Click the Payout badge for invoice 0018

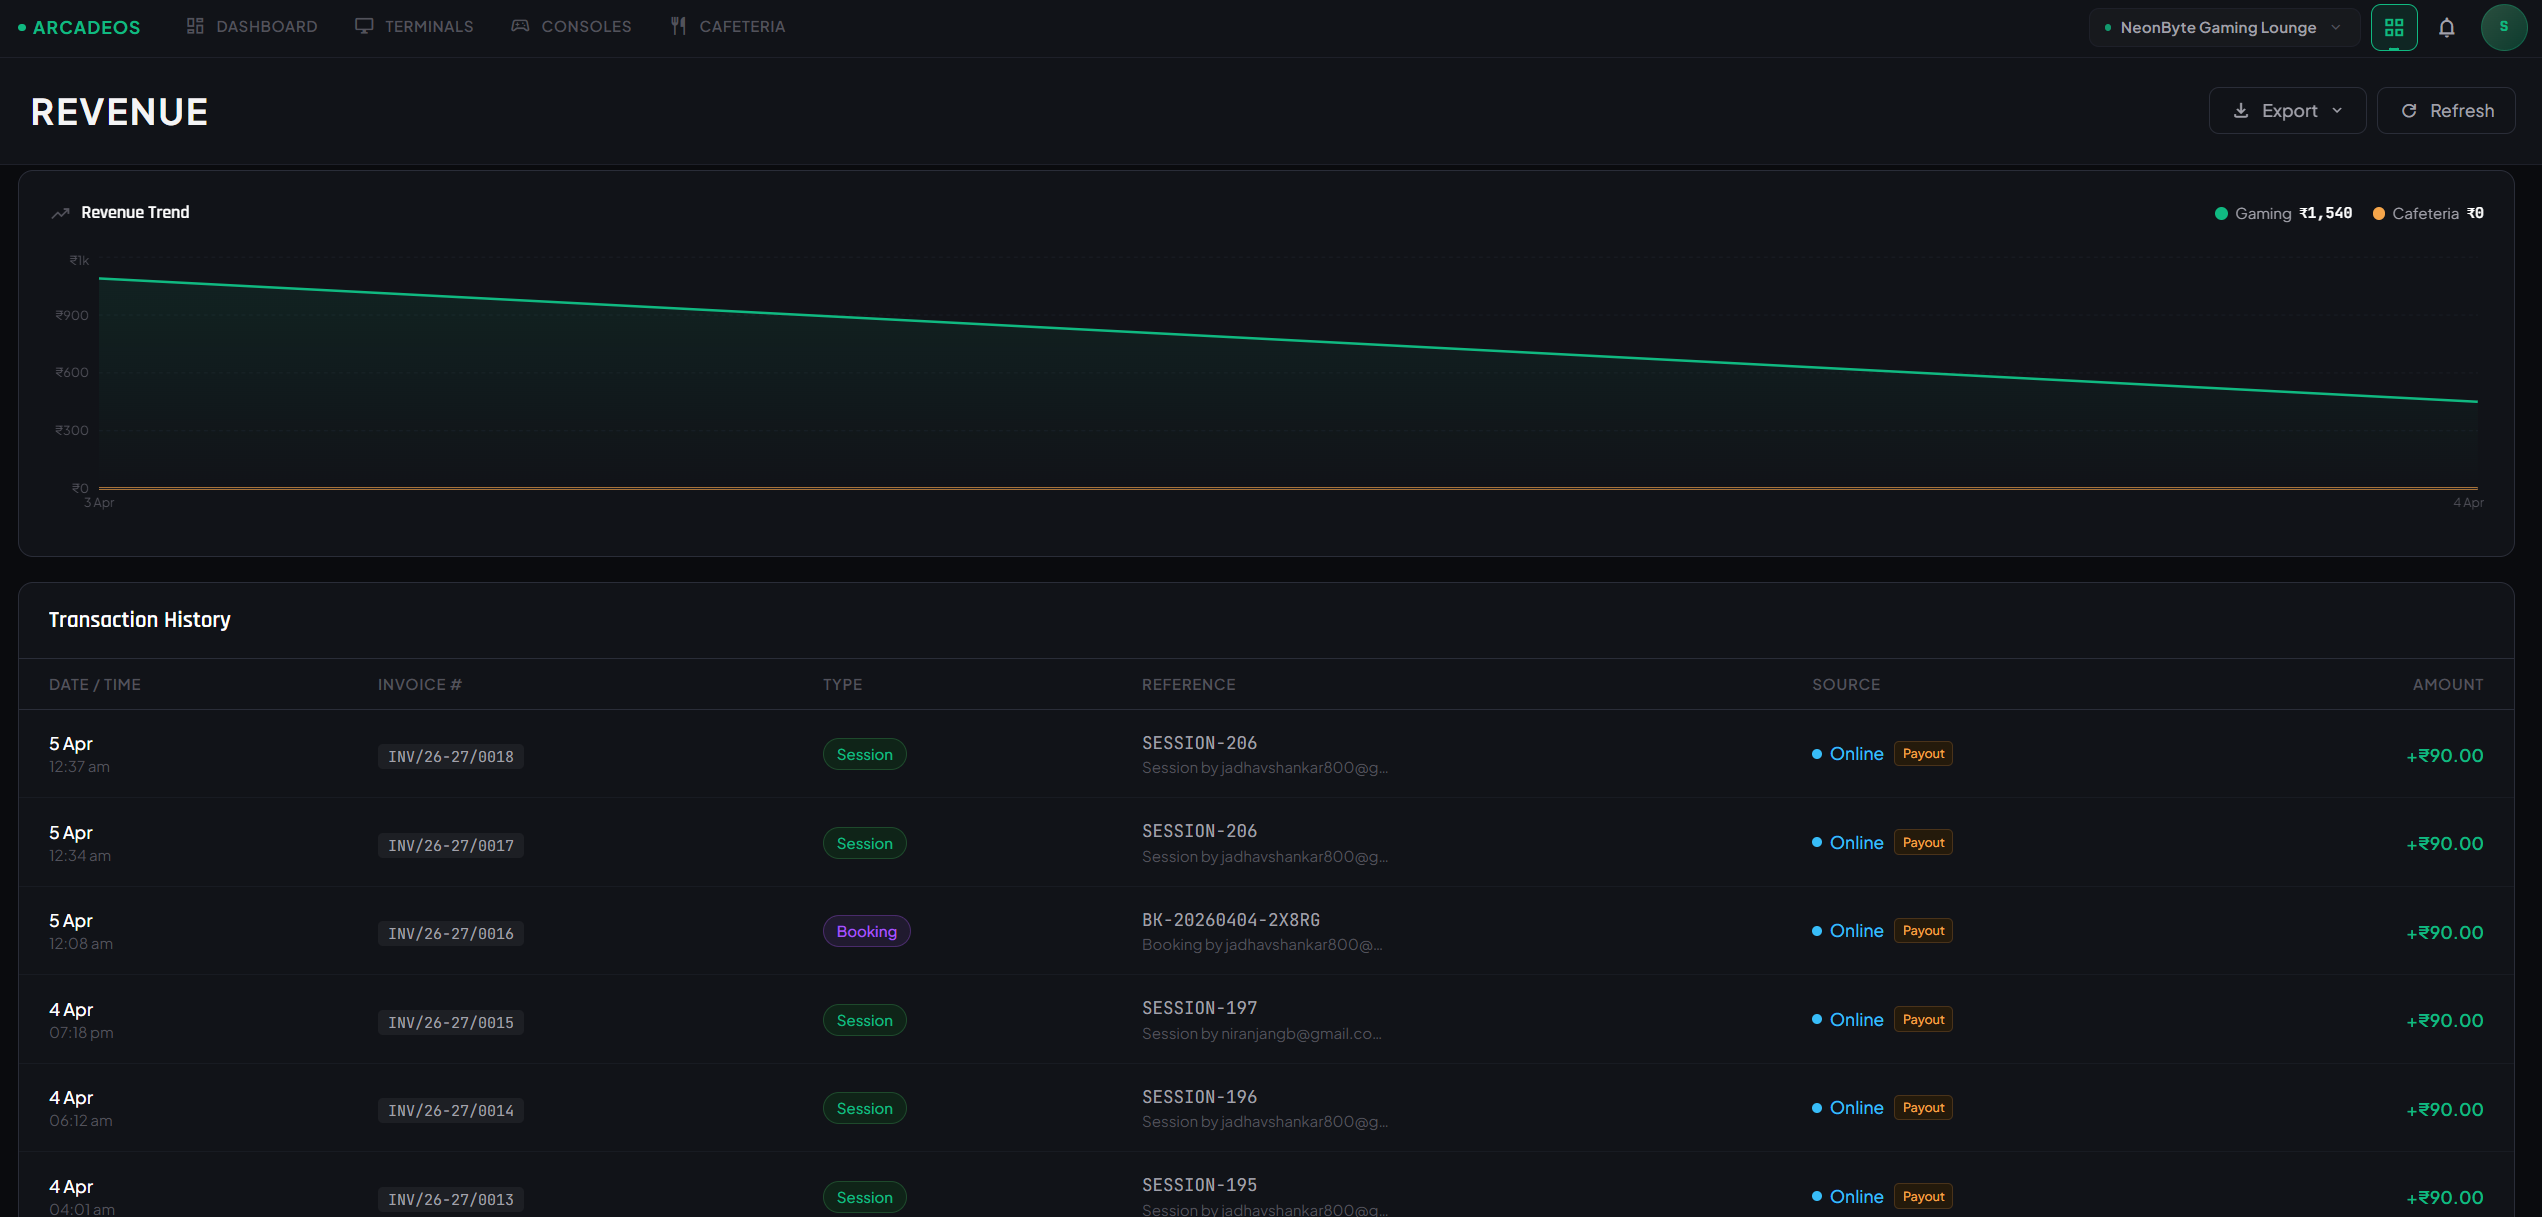pos(1922,754)
